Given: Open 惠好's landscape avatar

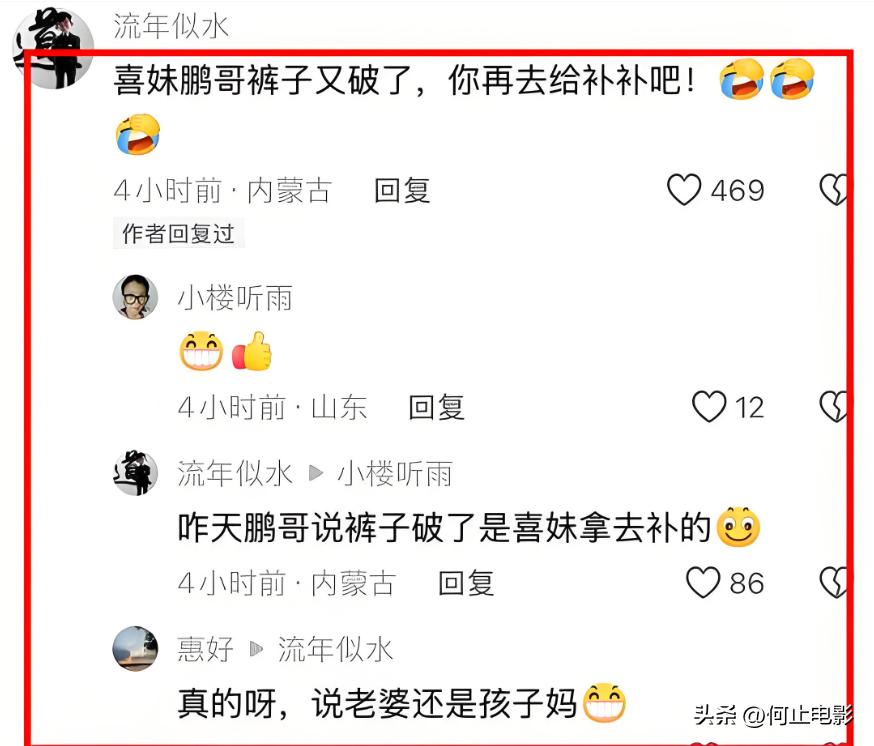Looking at the screenshot, I should click(x=135, y=648).
